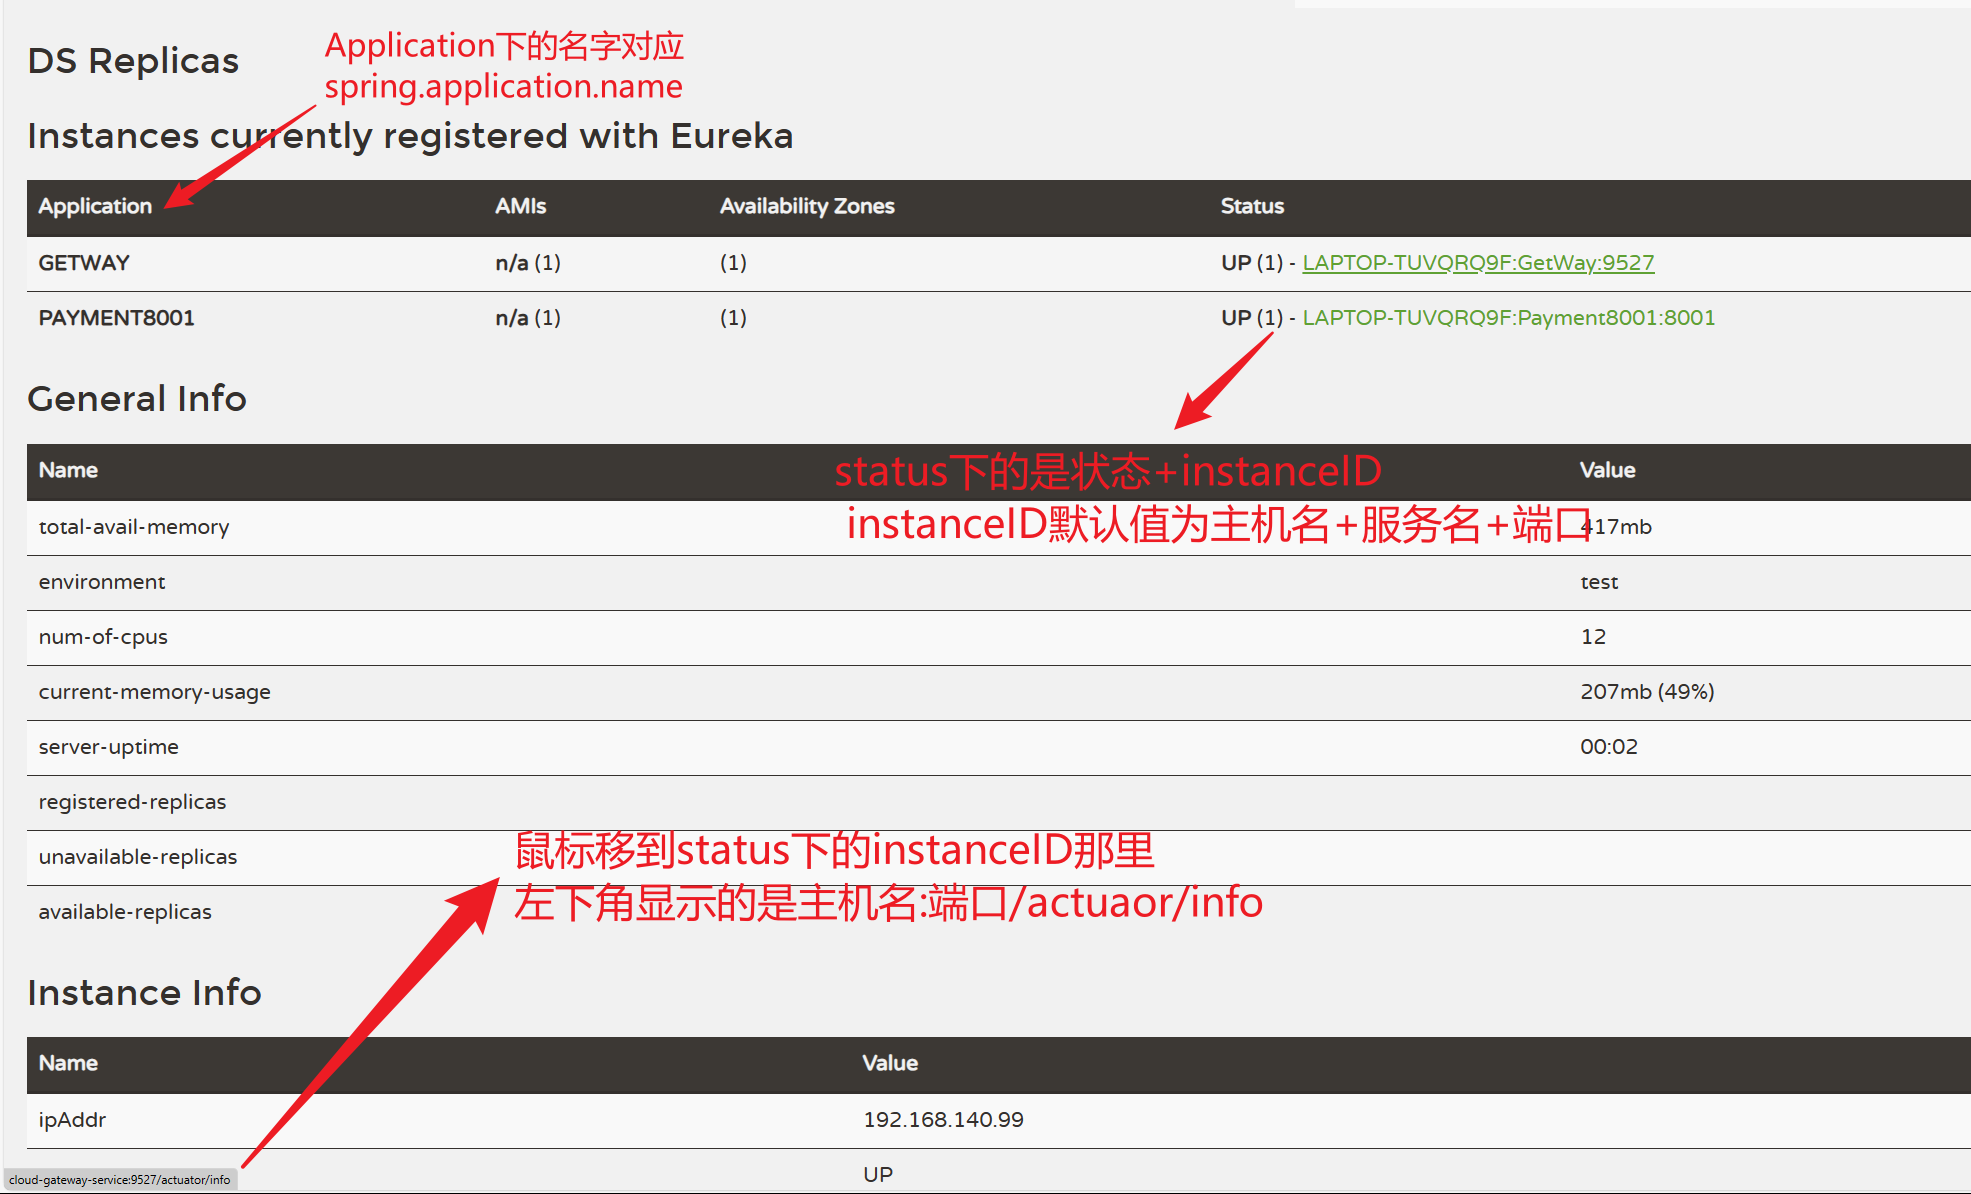1971x1194 pixels.
Task: Click the General Info heading
Action: (x=137, y=399)
